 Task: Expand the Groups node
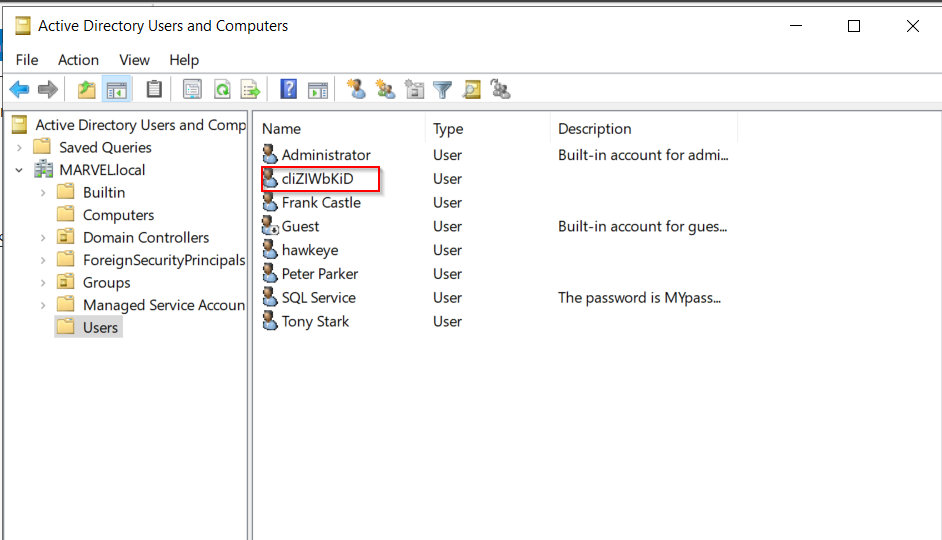click(x=43, y=283)
